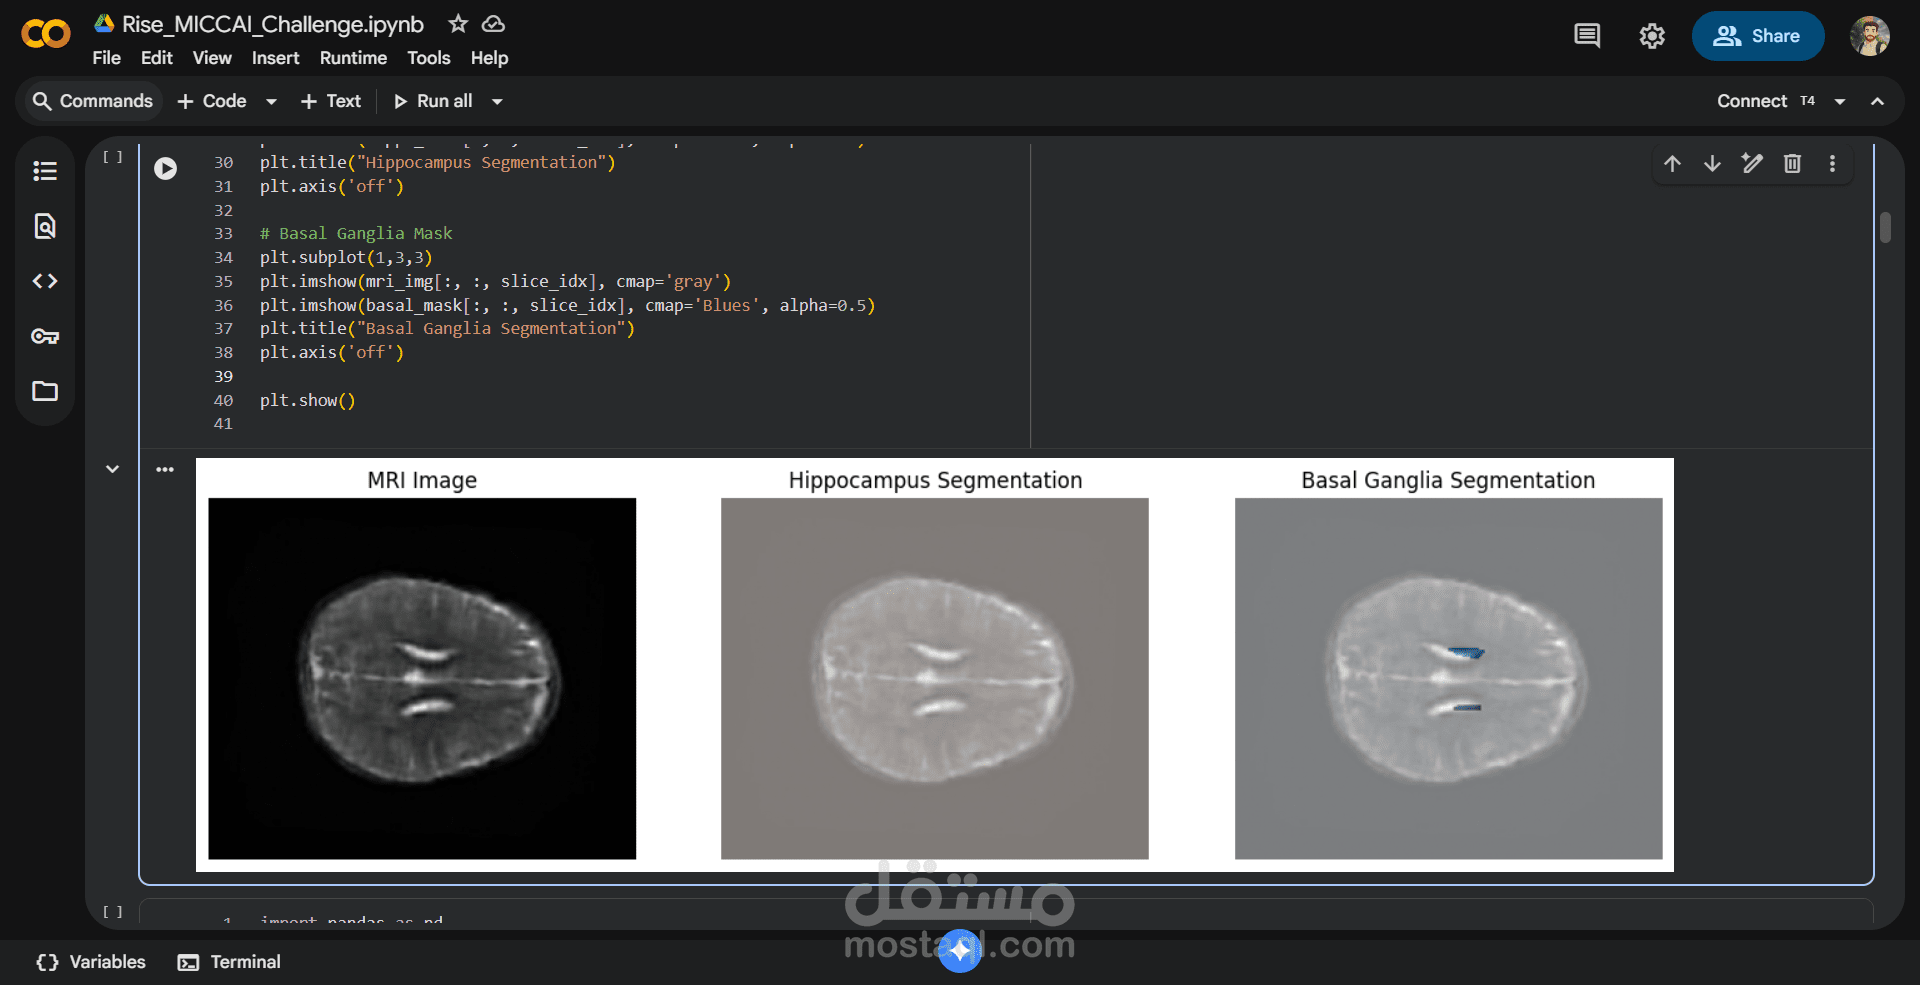Click the Share button
This screenshot has height=985, width=1920.
coord(1758,36)
